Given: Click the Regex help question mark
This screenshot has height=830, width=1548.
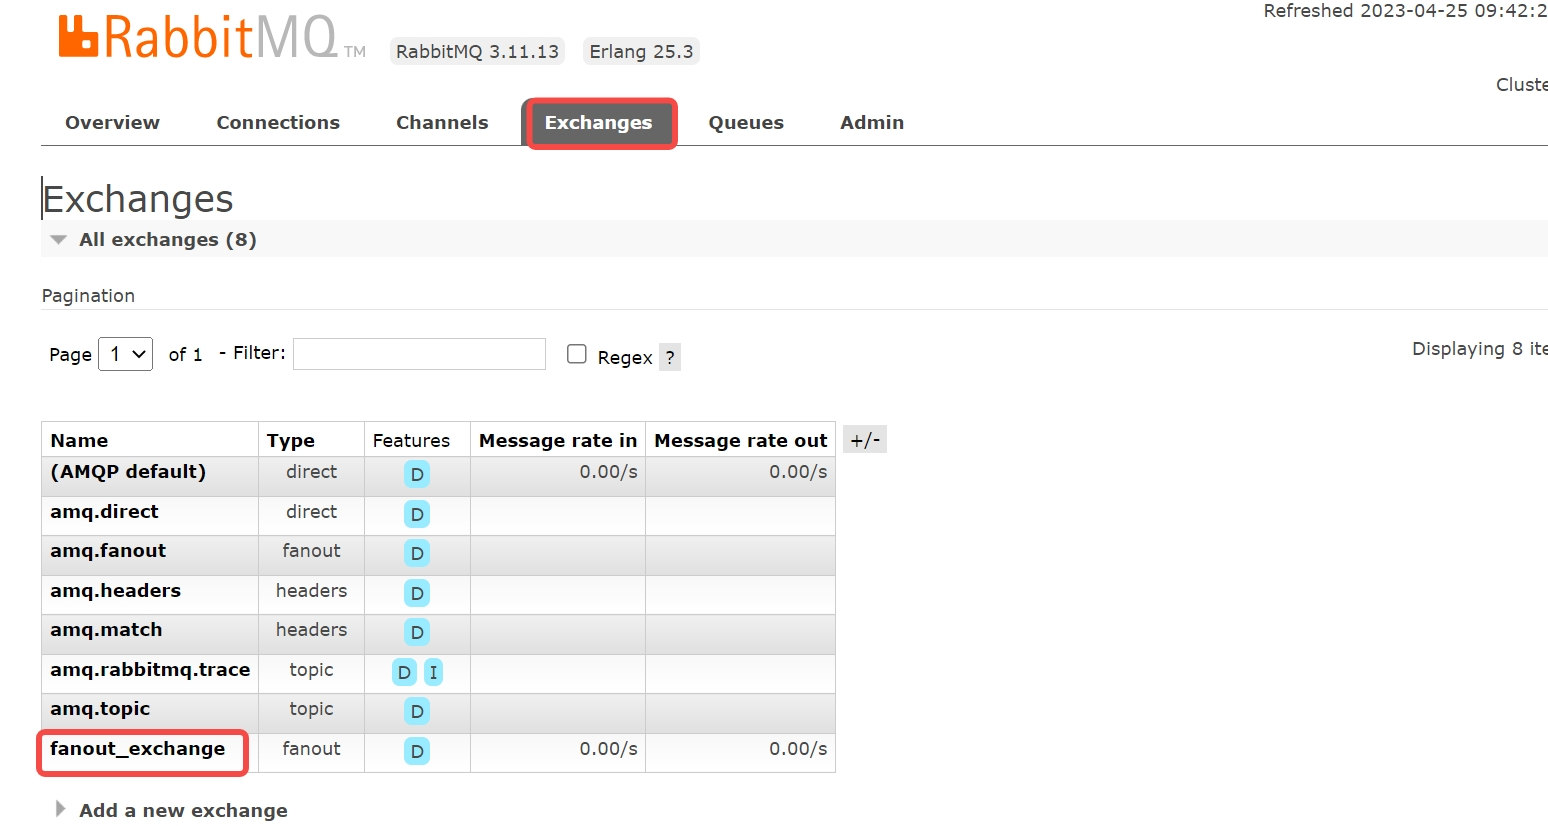Looking at the screenshot, I should [x=670, y=358].
